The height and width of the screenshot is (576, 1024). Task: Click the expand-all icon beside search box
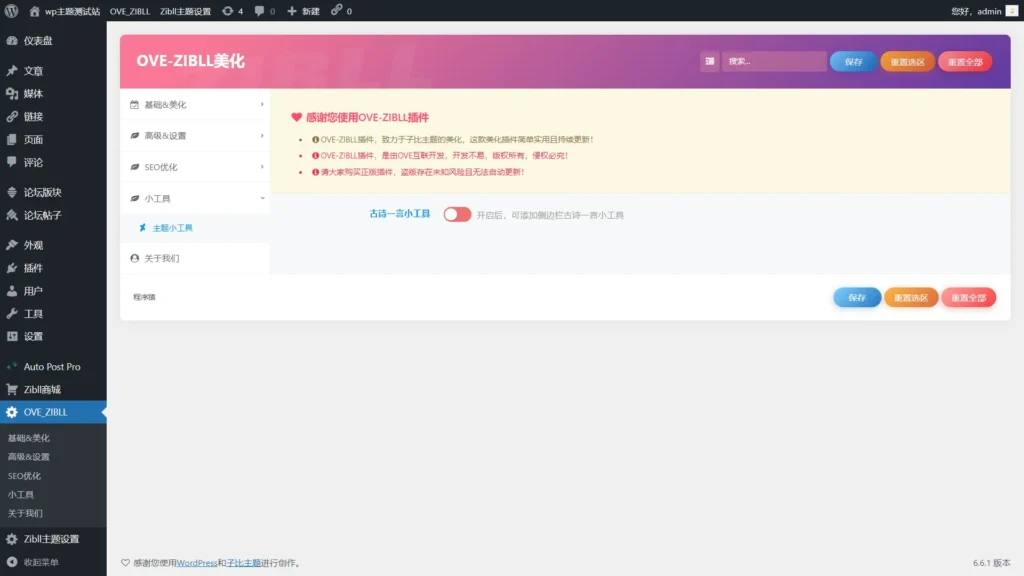tap(709, 61)
